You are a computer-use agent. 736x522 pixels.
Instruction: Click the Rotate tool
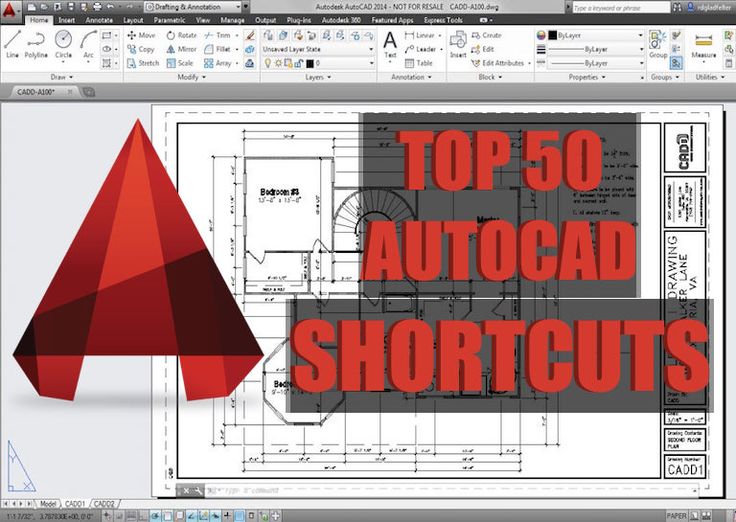point(182,35)
